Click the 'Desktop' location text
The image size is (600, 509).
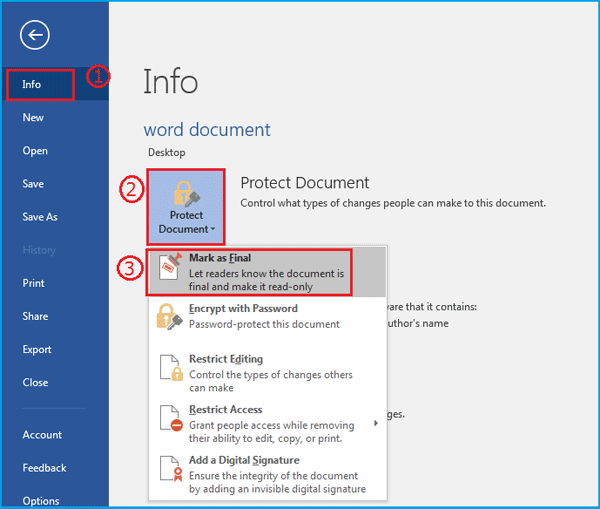tap(167, 152)
